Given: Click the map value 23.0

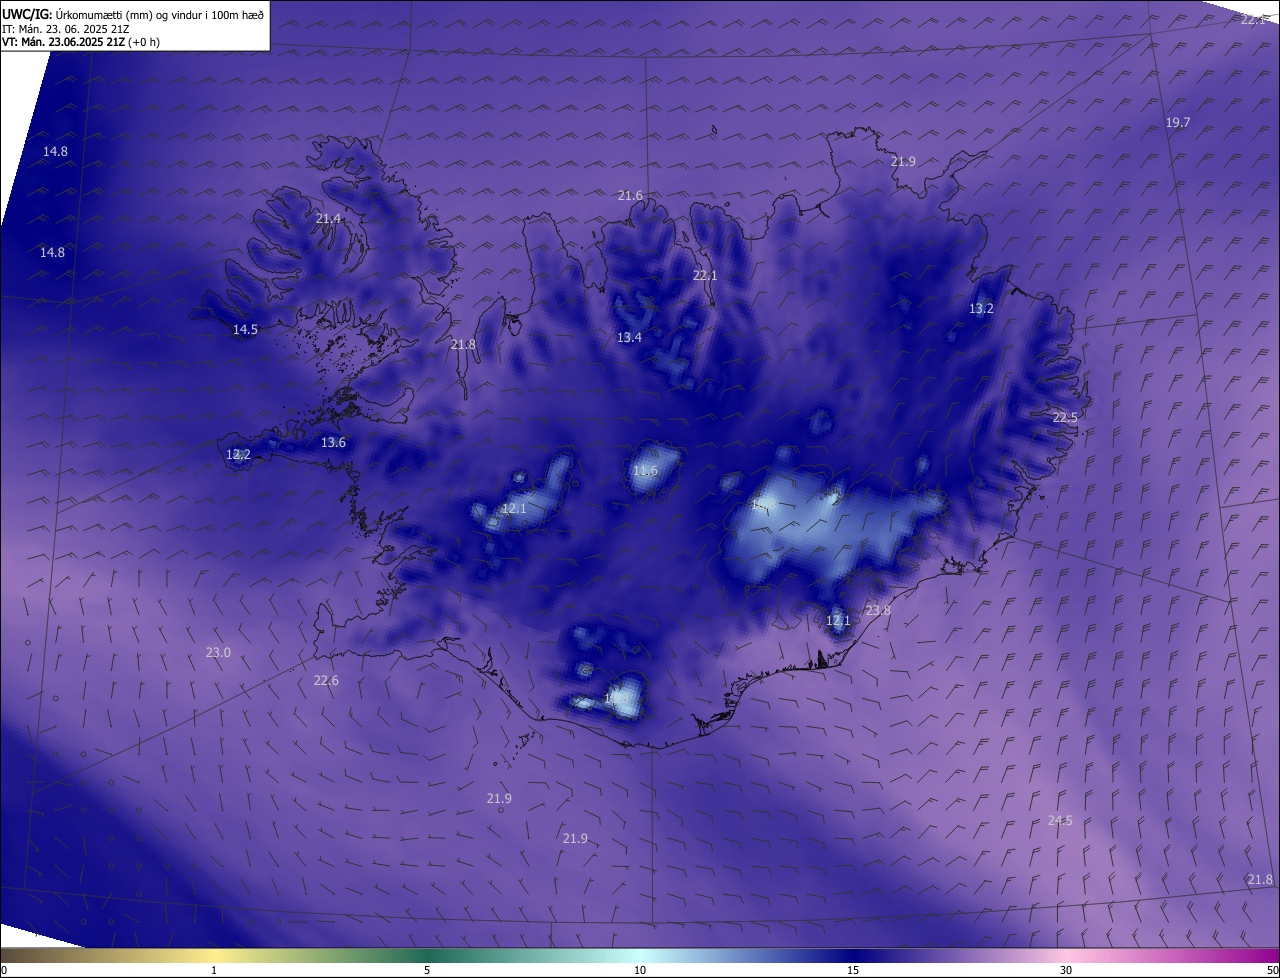Looking at the screenshot, I should [218, 652].
